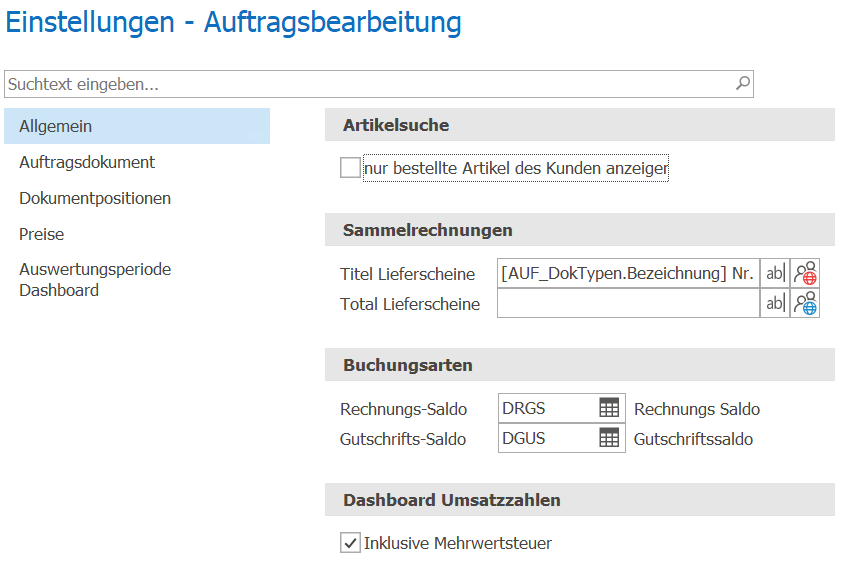This screenshot has height=567, width=846.
Task: Open lookup table for Rechnungs-Saldo DRGS
Action: coord(609,408)
